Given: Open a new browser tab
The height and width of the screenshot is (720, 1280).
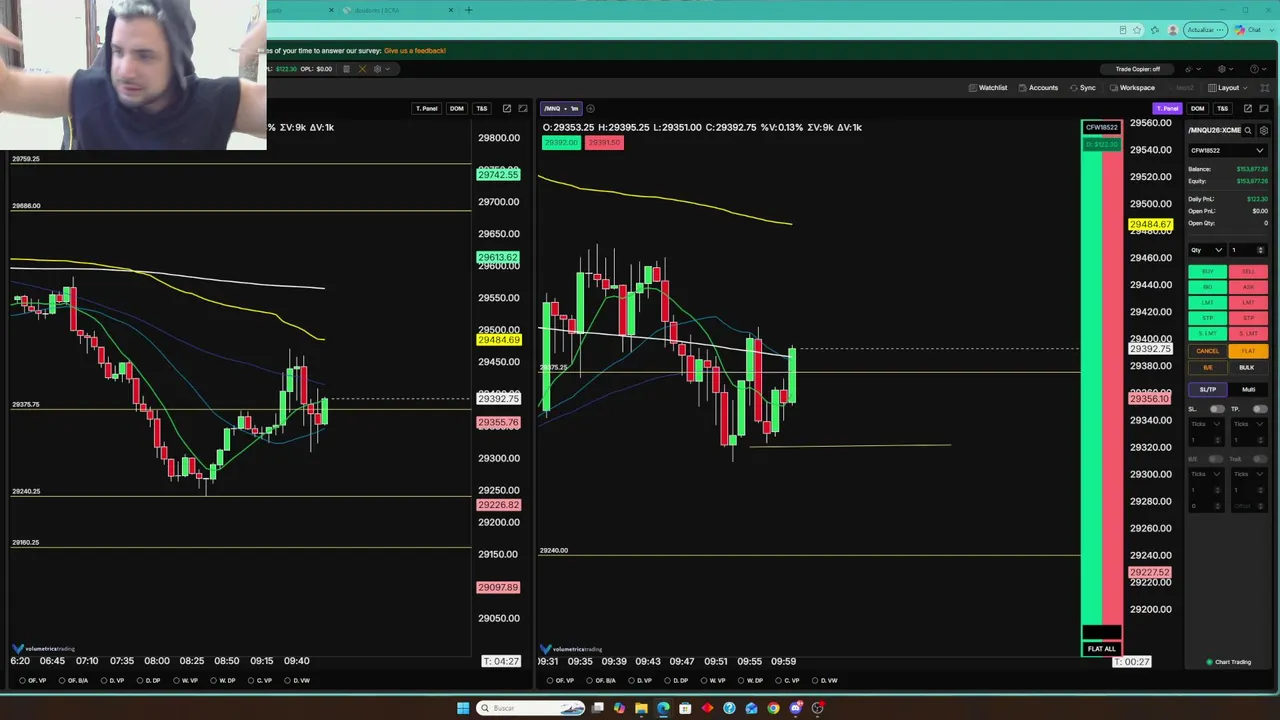Looking at the screenshot, I should 468,10.
